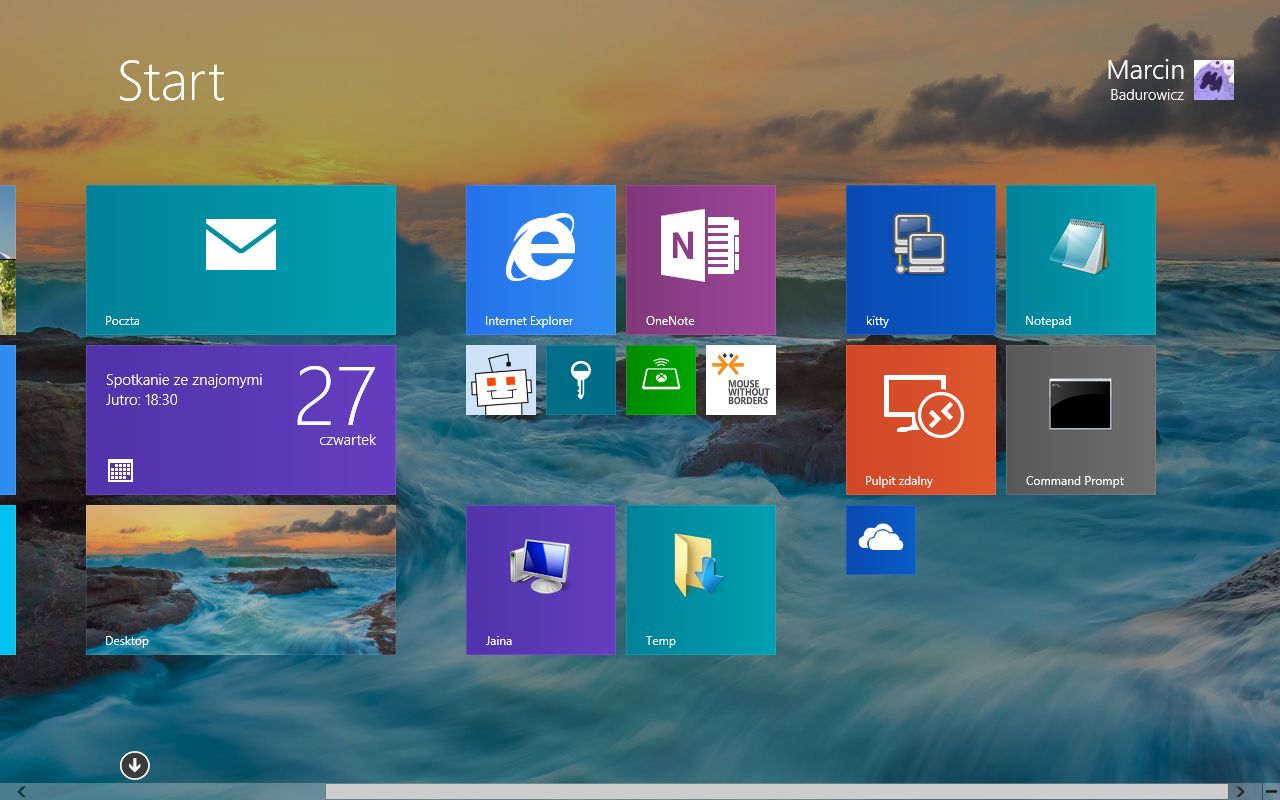Open the Temp folder tile
This screenshot has height=800, width=1280.
coord(701,580)
